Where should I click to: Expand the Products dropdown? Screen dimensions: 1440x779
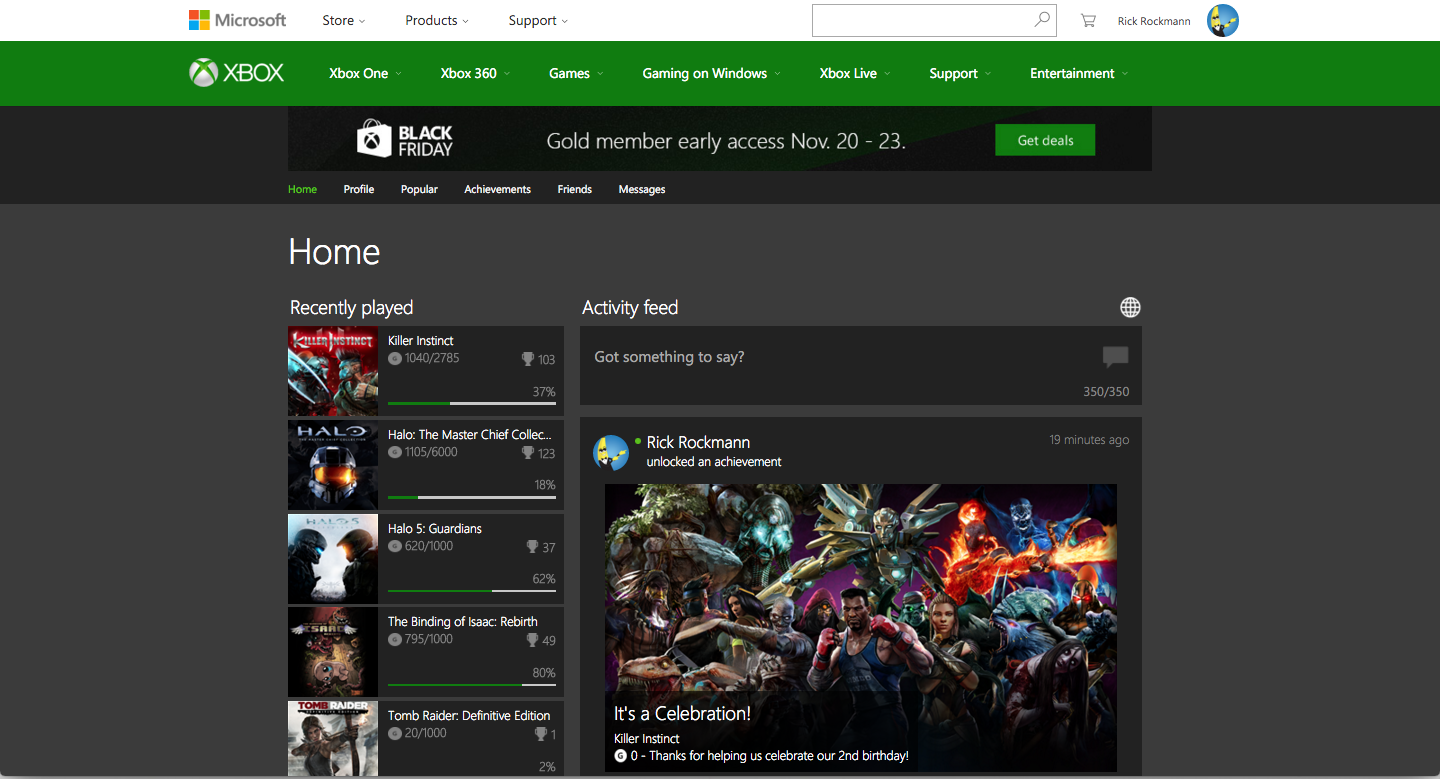tap(437, 20)
